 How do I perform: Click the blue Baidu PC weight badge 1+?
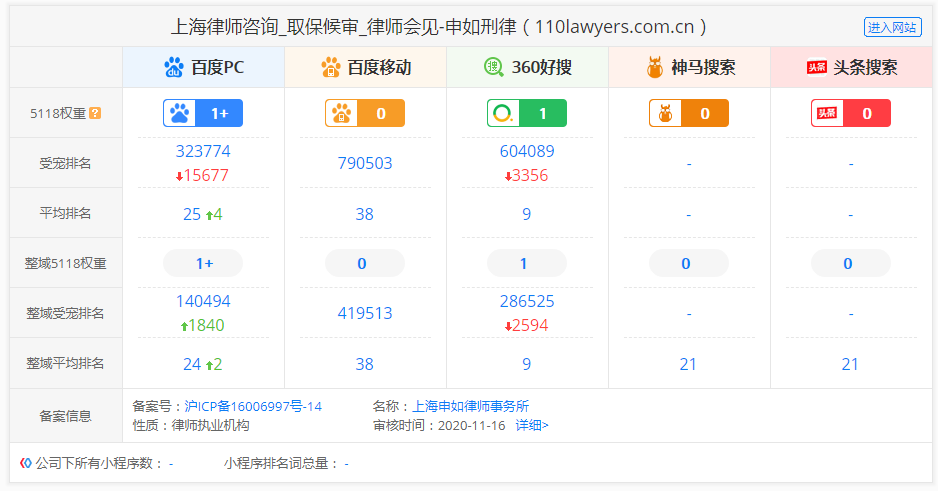(x=203, y=113)
